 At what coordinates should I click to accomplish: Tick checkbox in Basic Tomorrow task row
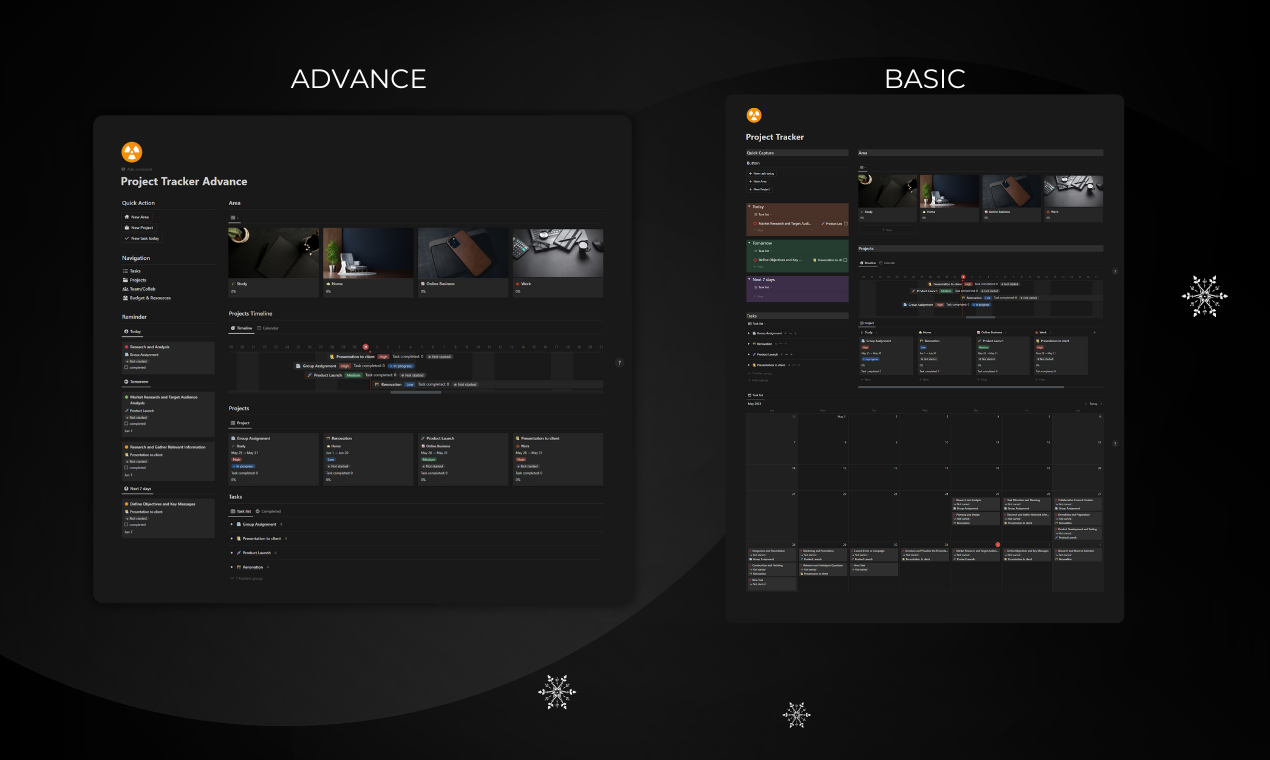point(844,260)
